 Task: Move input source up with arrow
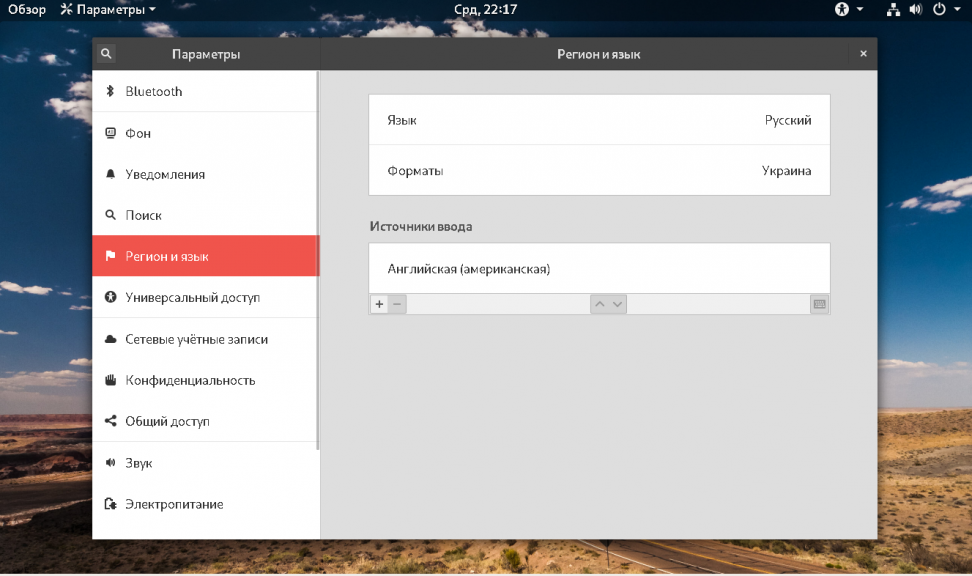pos(599,304)
